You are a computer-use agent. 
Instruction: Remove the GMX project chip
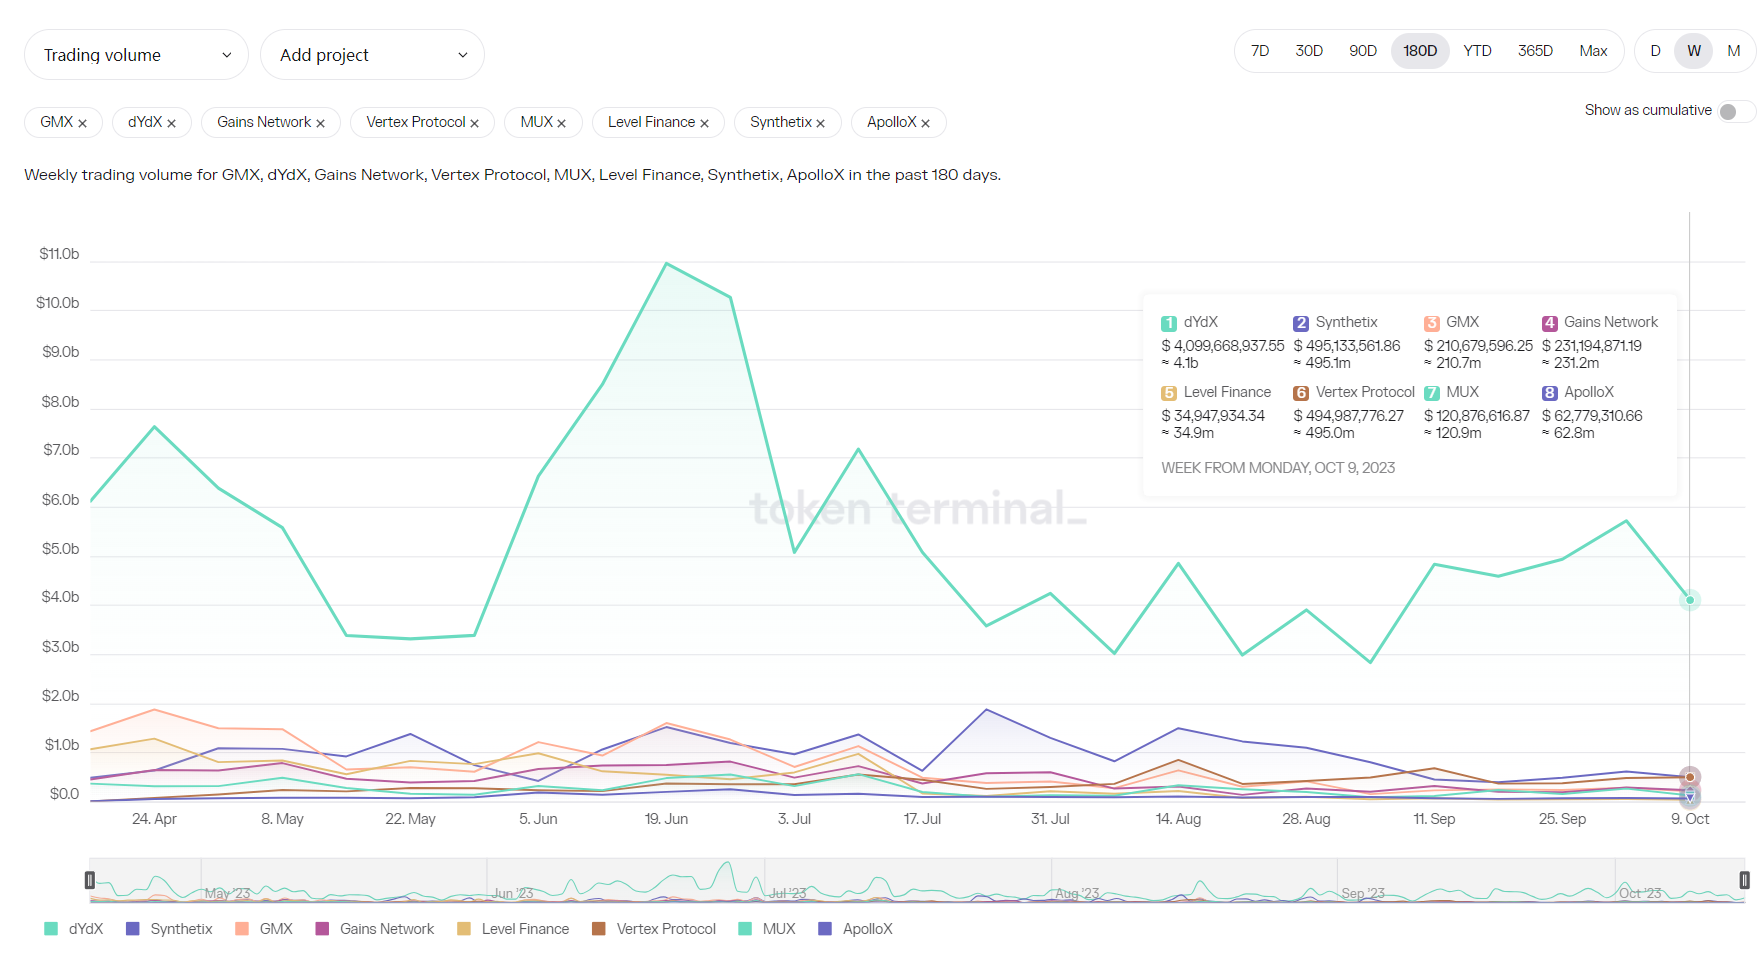point(82,123)
